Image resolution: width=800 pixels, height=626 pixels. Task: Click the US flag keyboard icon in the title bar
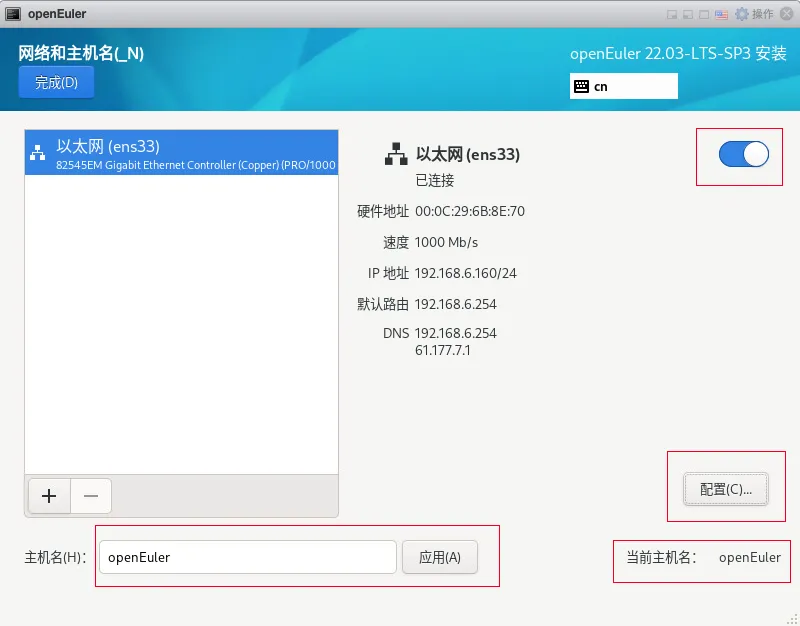point(722,14)
